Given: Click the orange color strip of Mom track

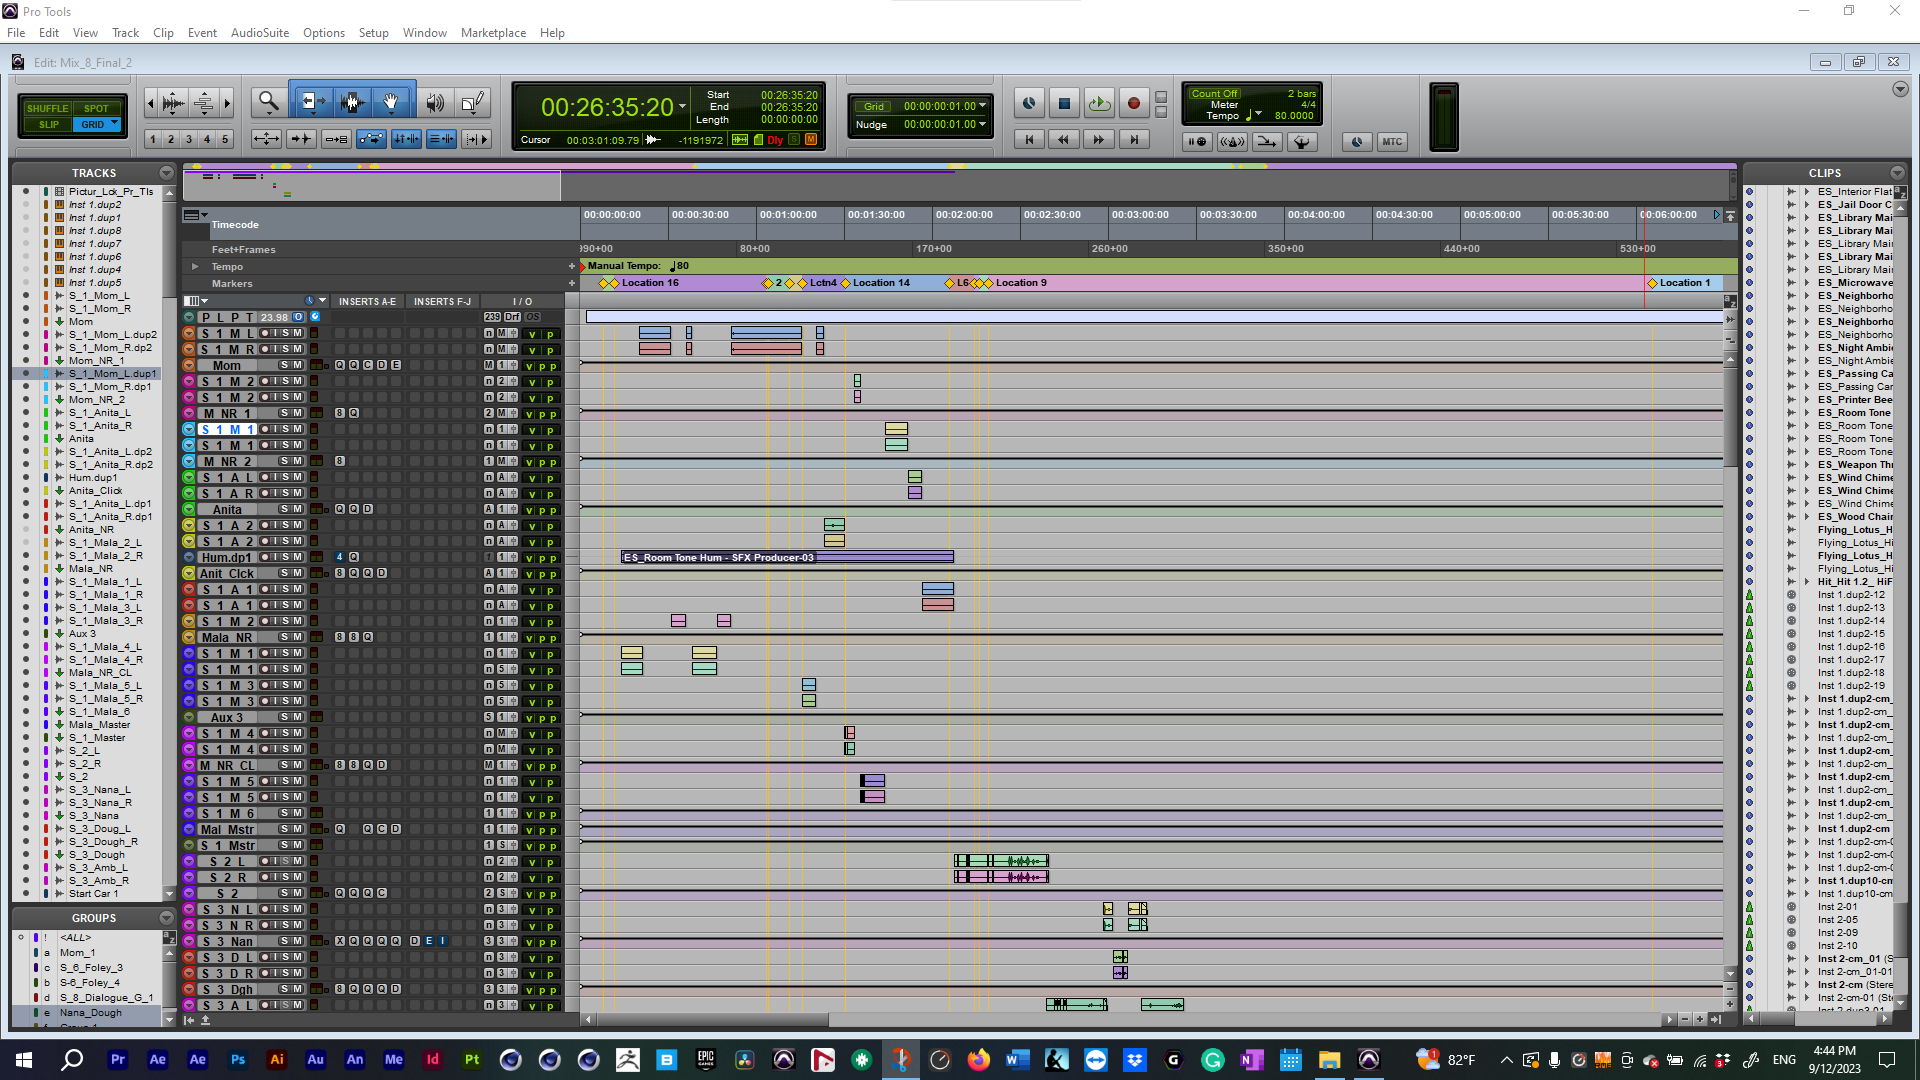Looking at the screenshot, I should point(46,322).
